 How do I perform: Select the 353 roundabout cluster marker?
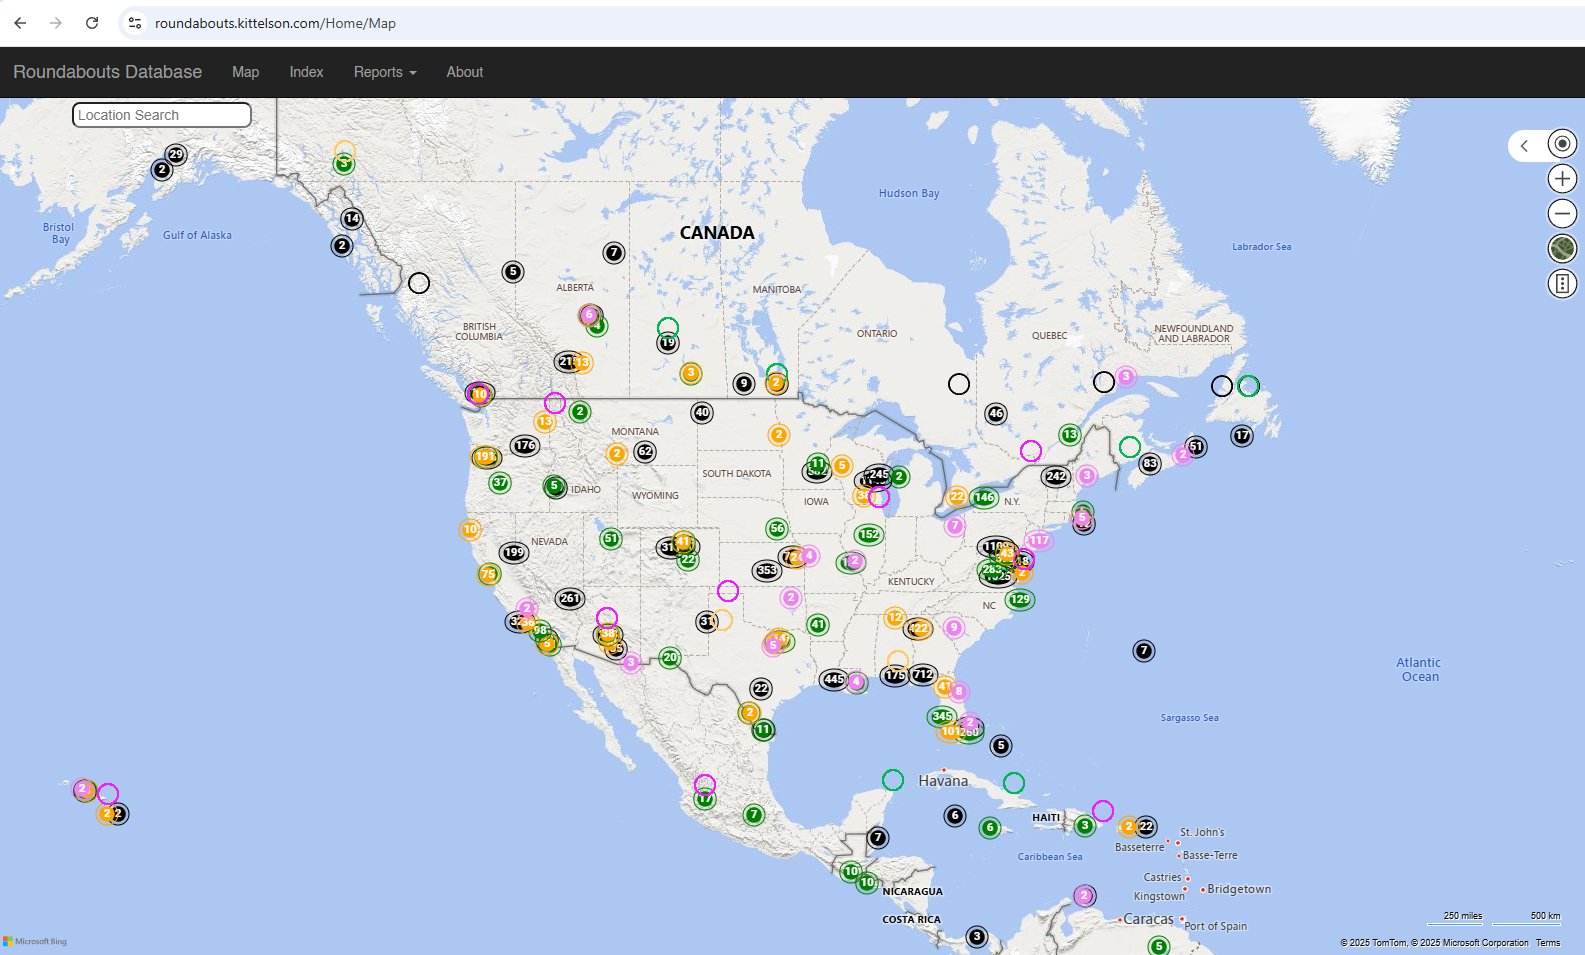pyautogui.click(x=766, y=570)
